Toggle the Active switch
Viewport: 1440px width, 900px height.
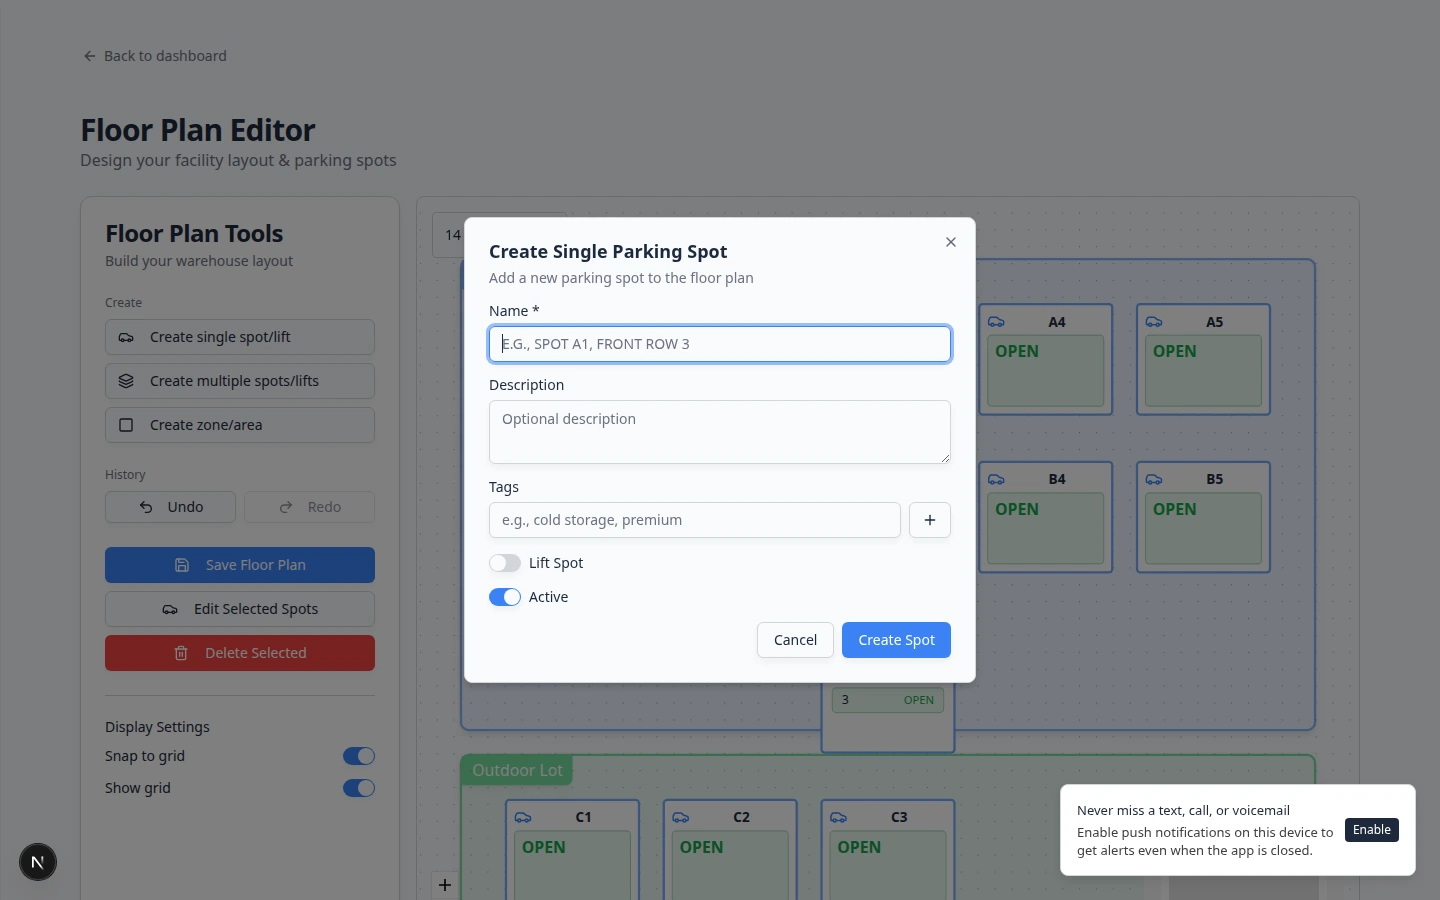[505, 597]
